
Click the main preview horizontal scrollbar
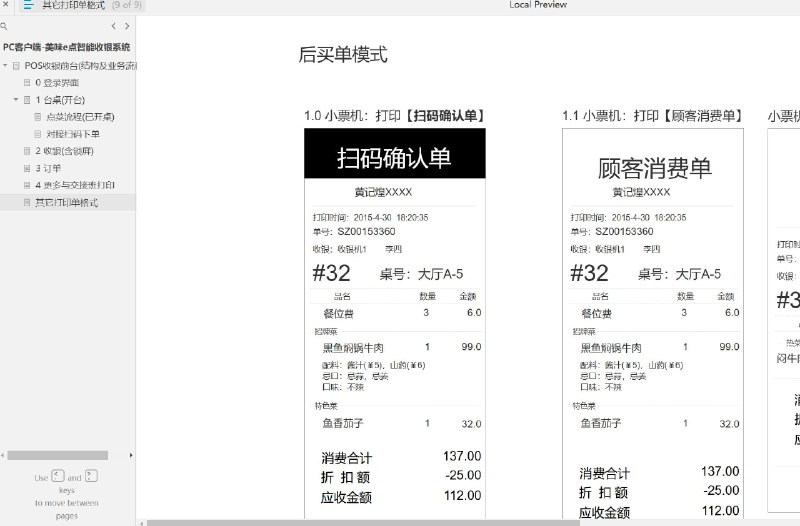coord(363,523)
